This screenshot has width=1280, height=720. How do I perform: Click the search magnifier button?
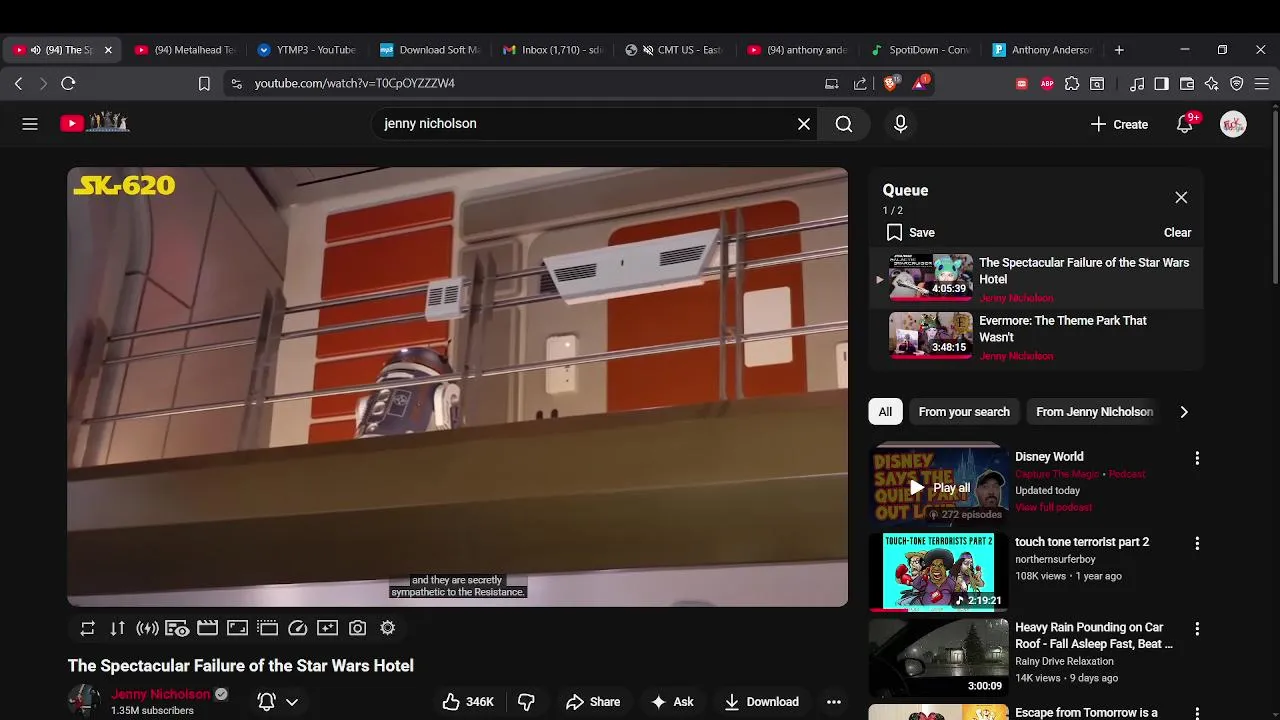[x=844, y=124]
